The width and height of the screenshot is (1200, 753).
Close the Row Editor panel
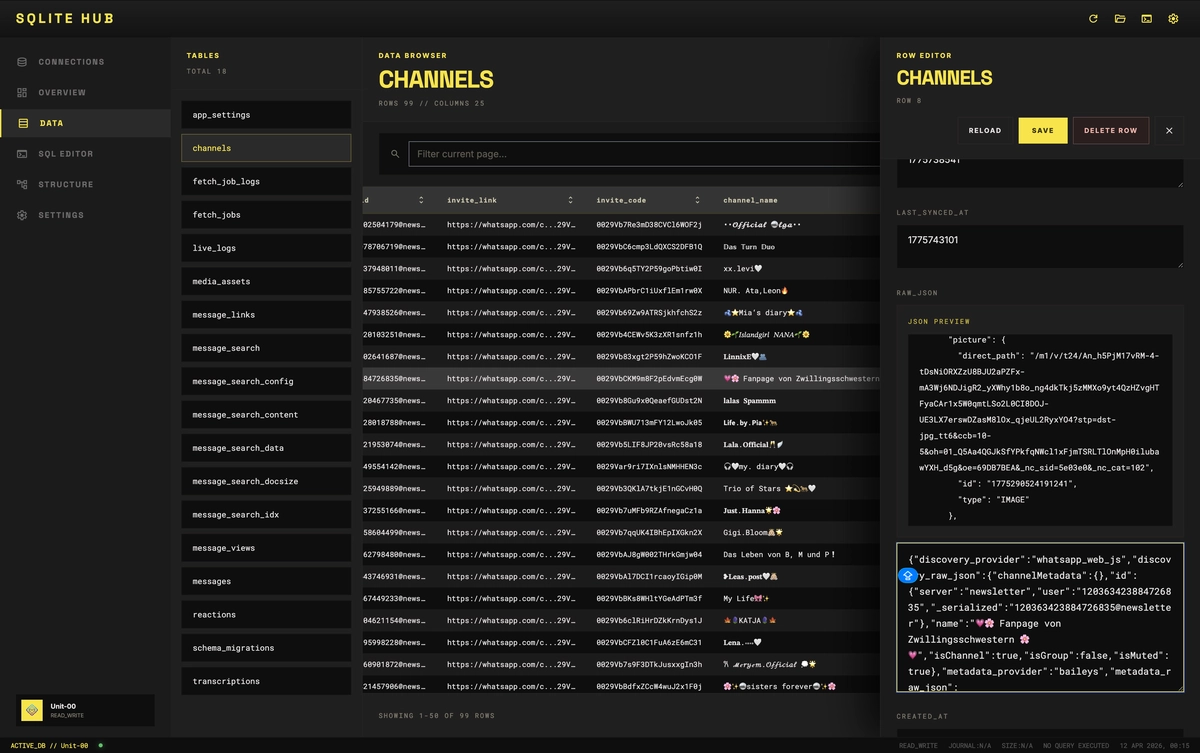[x=1169, y=131]
